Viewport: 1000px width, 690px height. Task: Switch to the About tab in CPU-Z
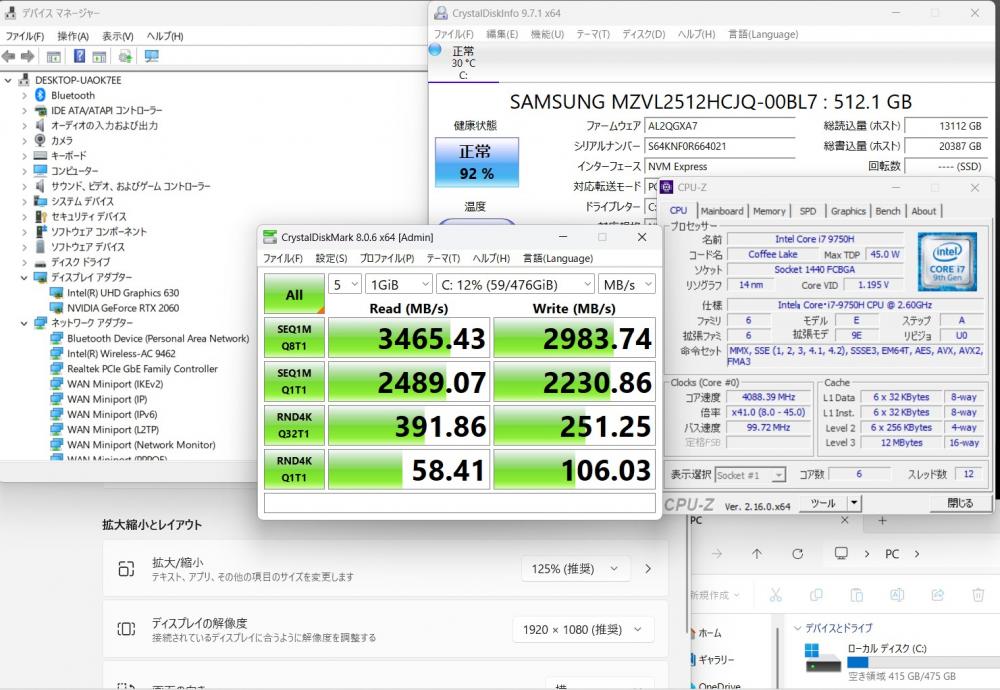pos(923,211)
